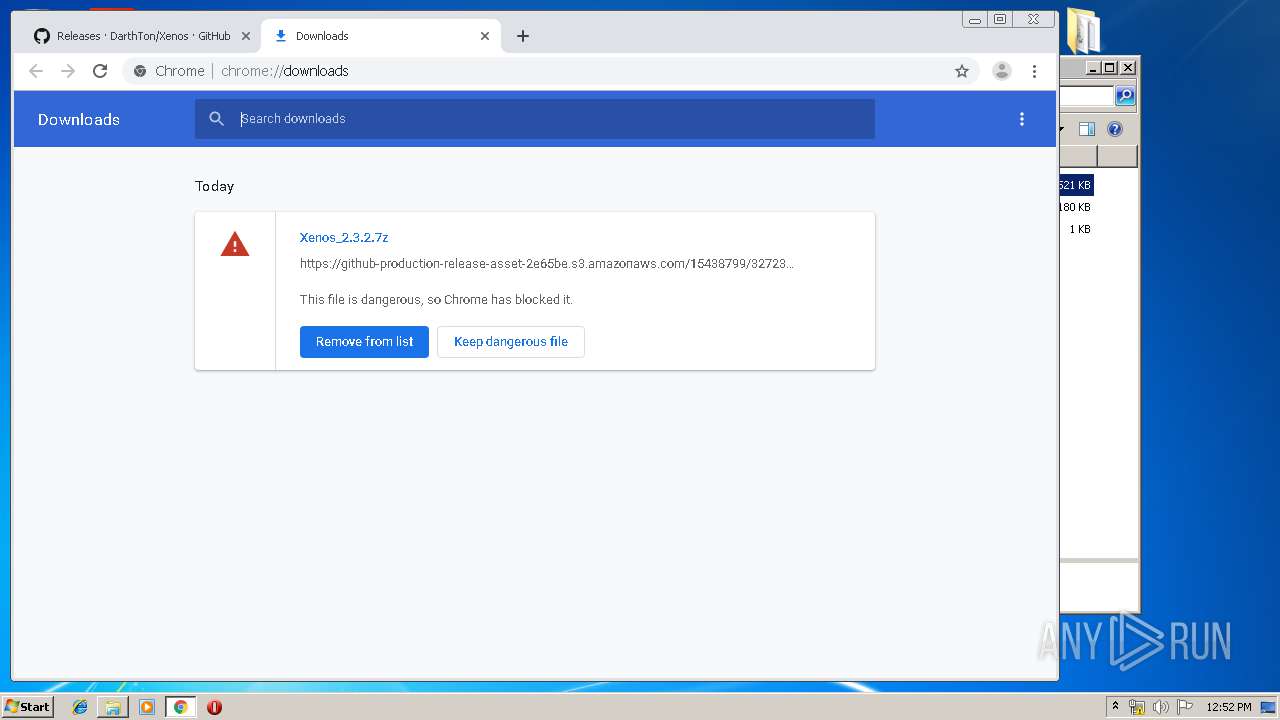Click the Downloads page title
This screenshot has width=1280, height=720.
79,119
